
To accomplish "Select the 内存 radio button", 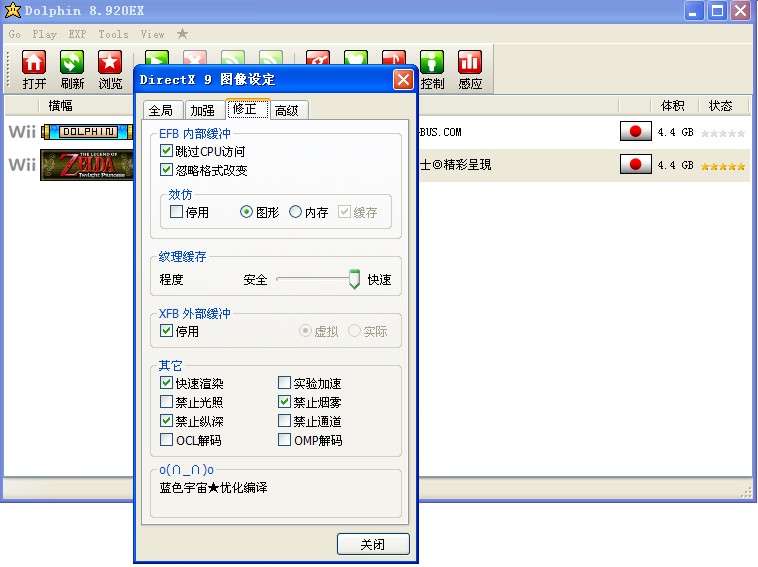I will point(295,212).
